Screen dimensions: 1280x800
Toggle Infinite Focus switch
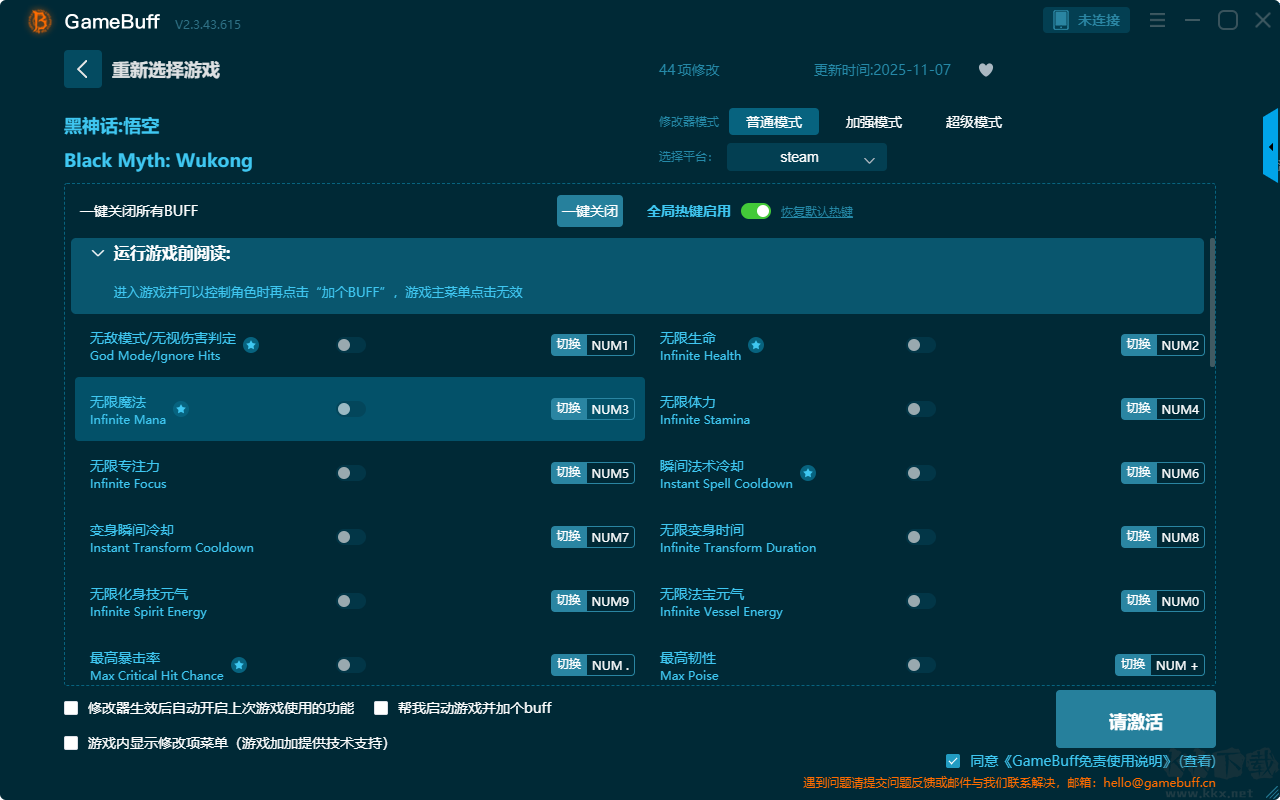click(351, 473)
